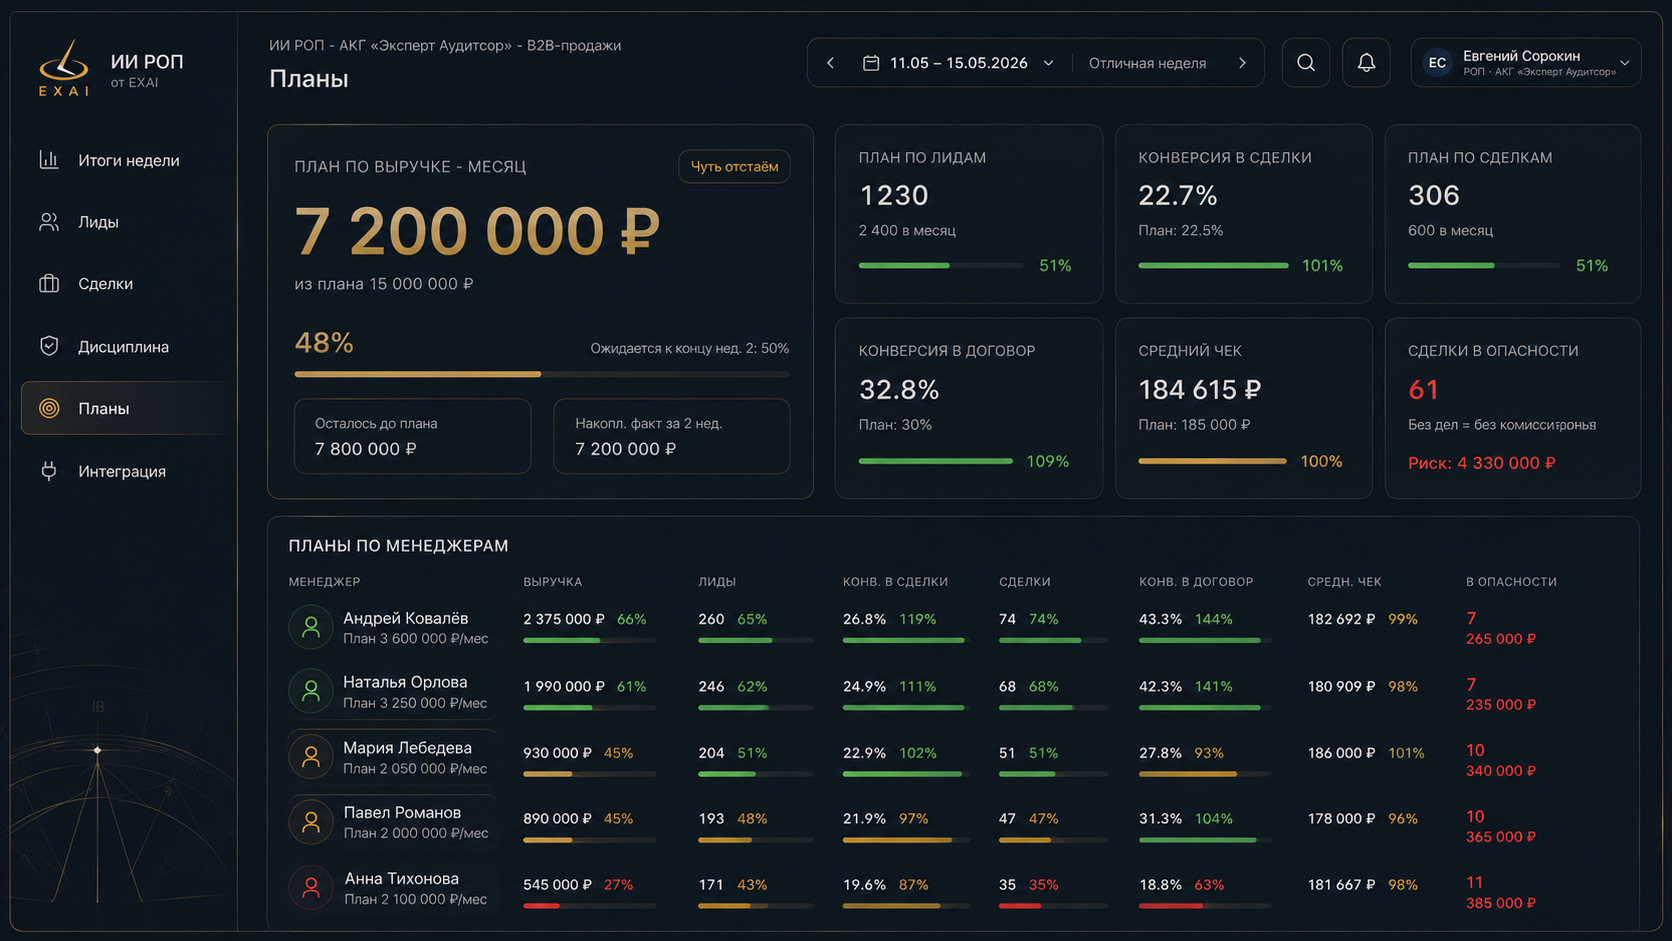Click Андрей Ковалёв's avatar icon

[x=311, y=627]
